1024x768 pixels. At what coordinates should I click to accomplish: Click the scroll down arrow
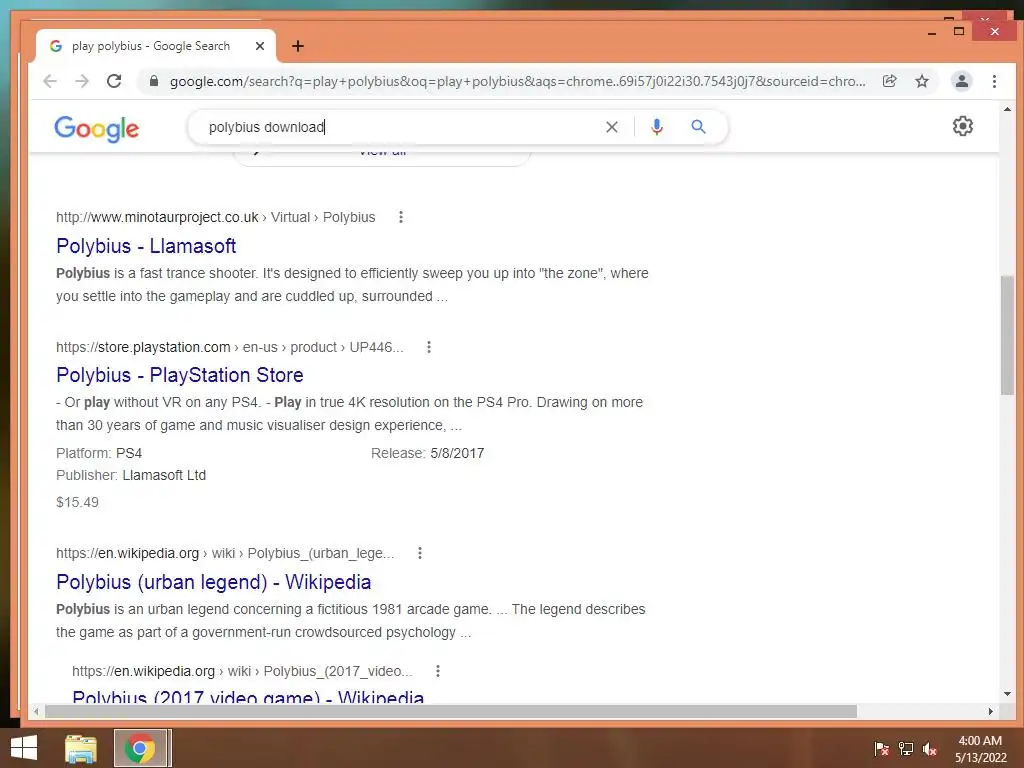1007,694
